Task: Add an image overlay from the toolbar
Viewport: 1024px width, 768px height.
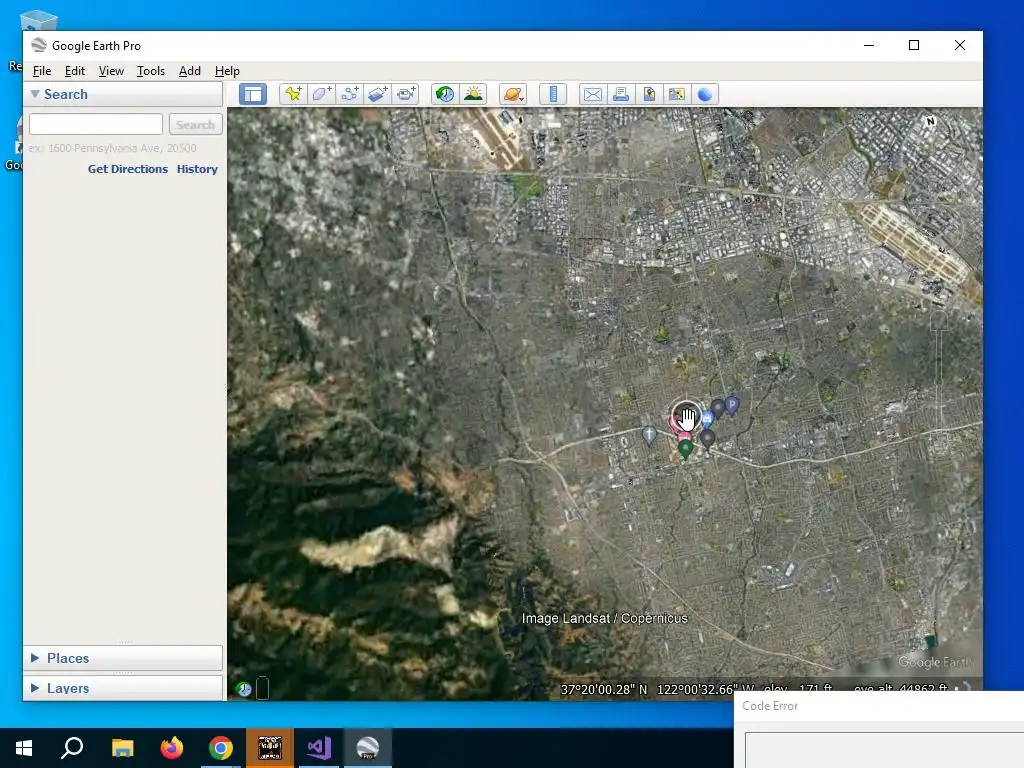Action: click(x=377, y=94)
